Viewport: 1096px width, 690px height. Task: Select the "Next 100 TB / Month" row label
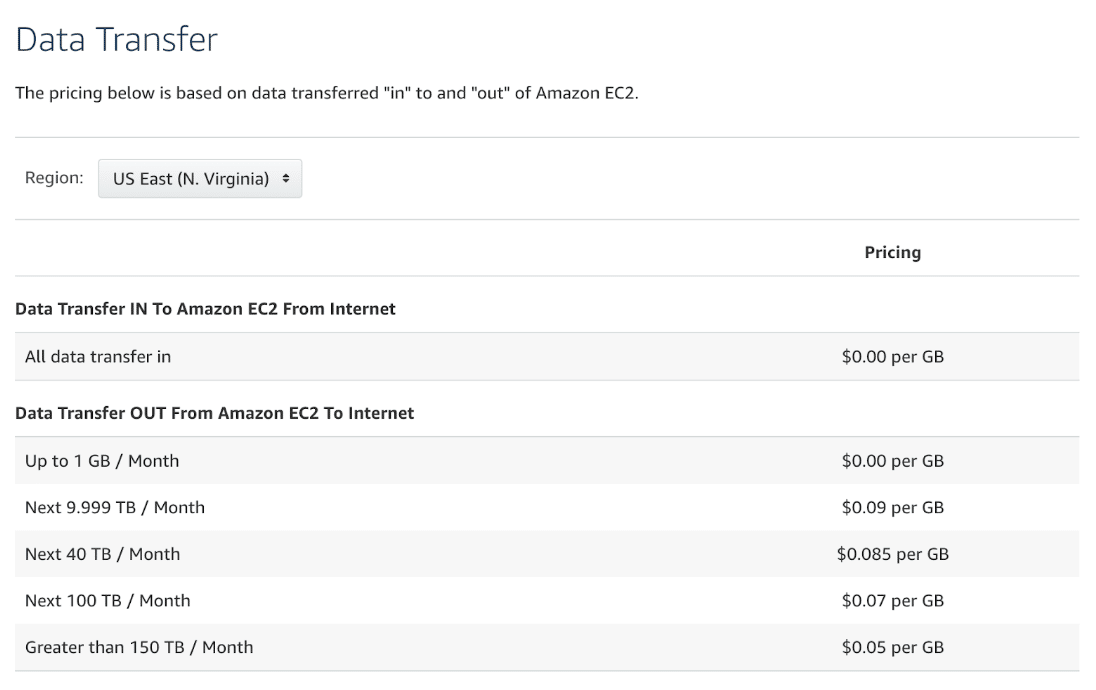[108, 601]
